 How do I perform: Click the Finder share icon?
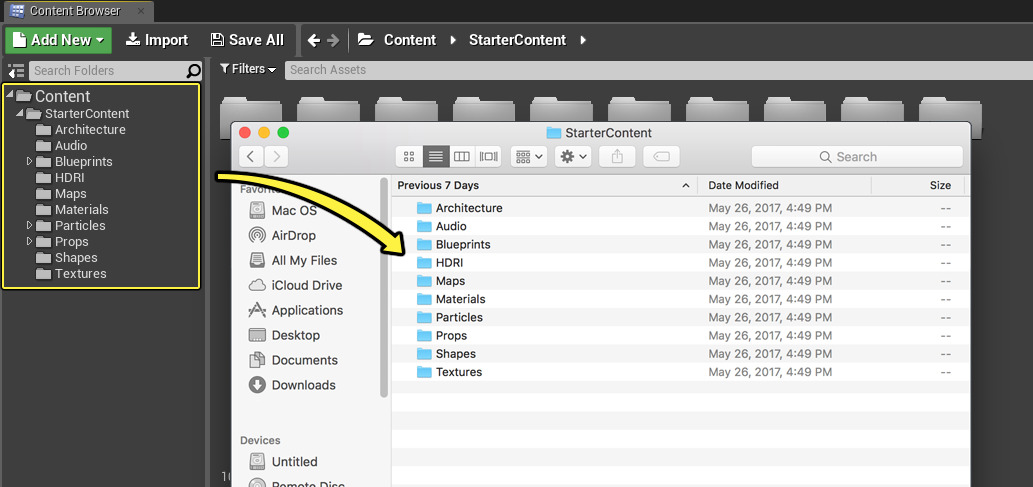(x=617, y=157)
